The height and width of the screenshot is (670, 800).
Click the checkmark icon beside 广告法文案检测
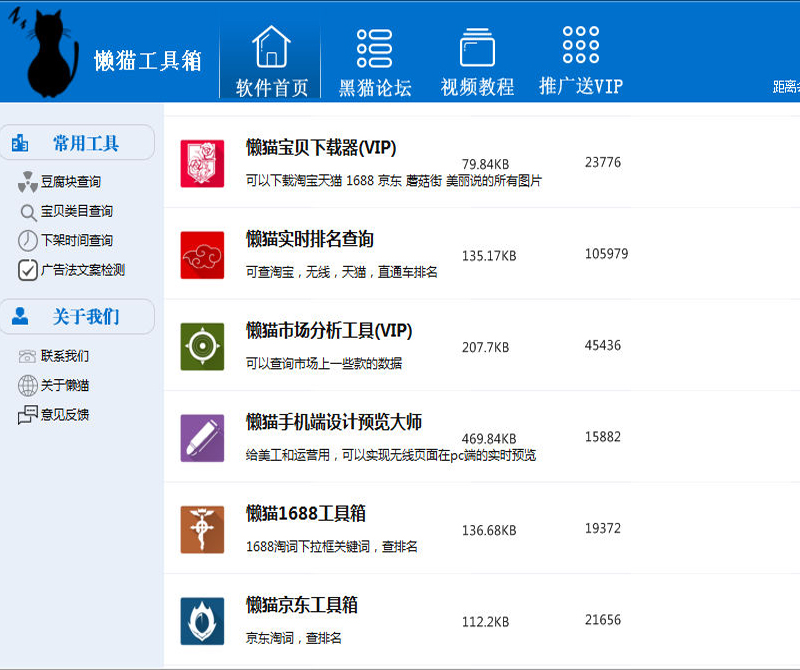tap(28, 270)
